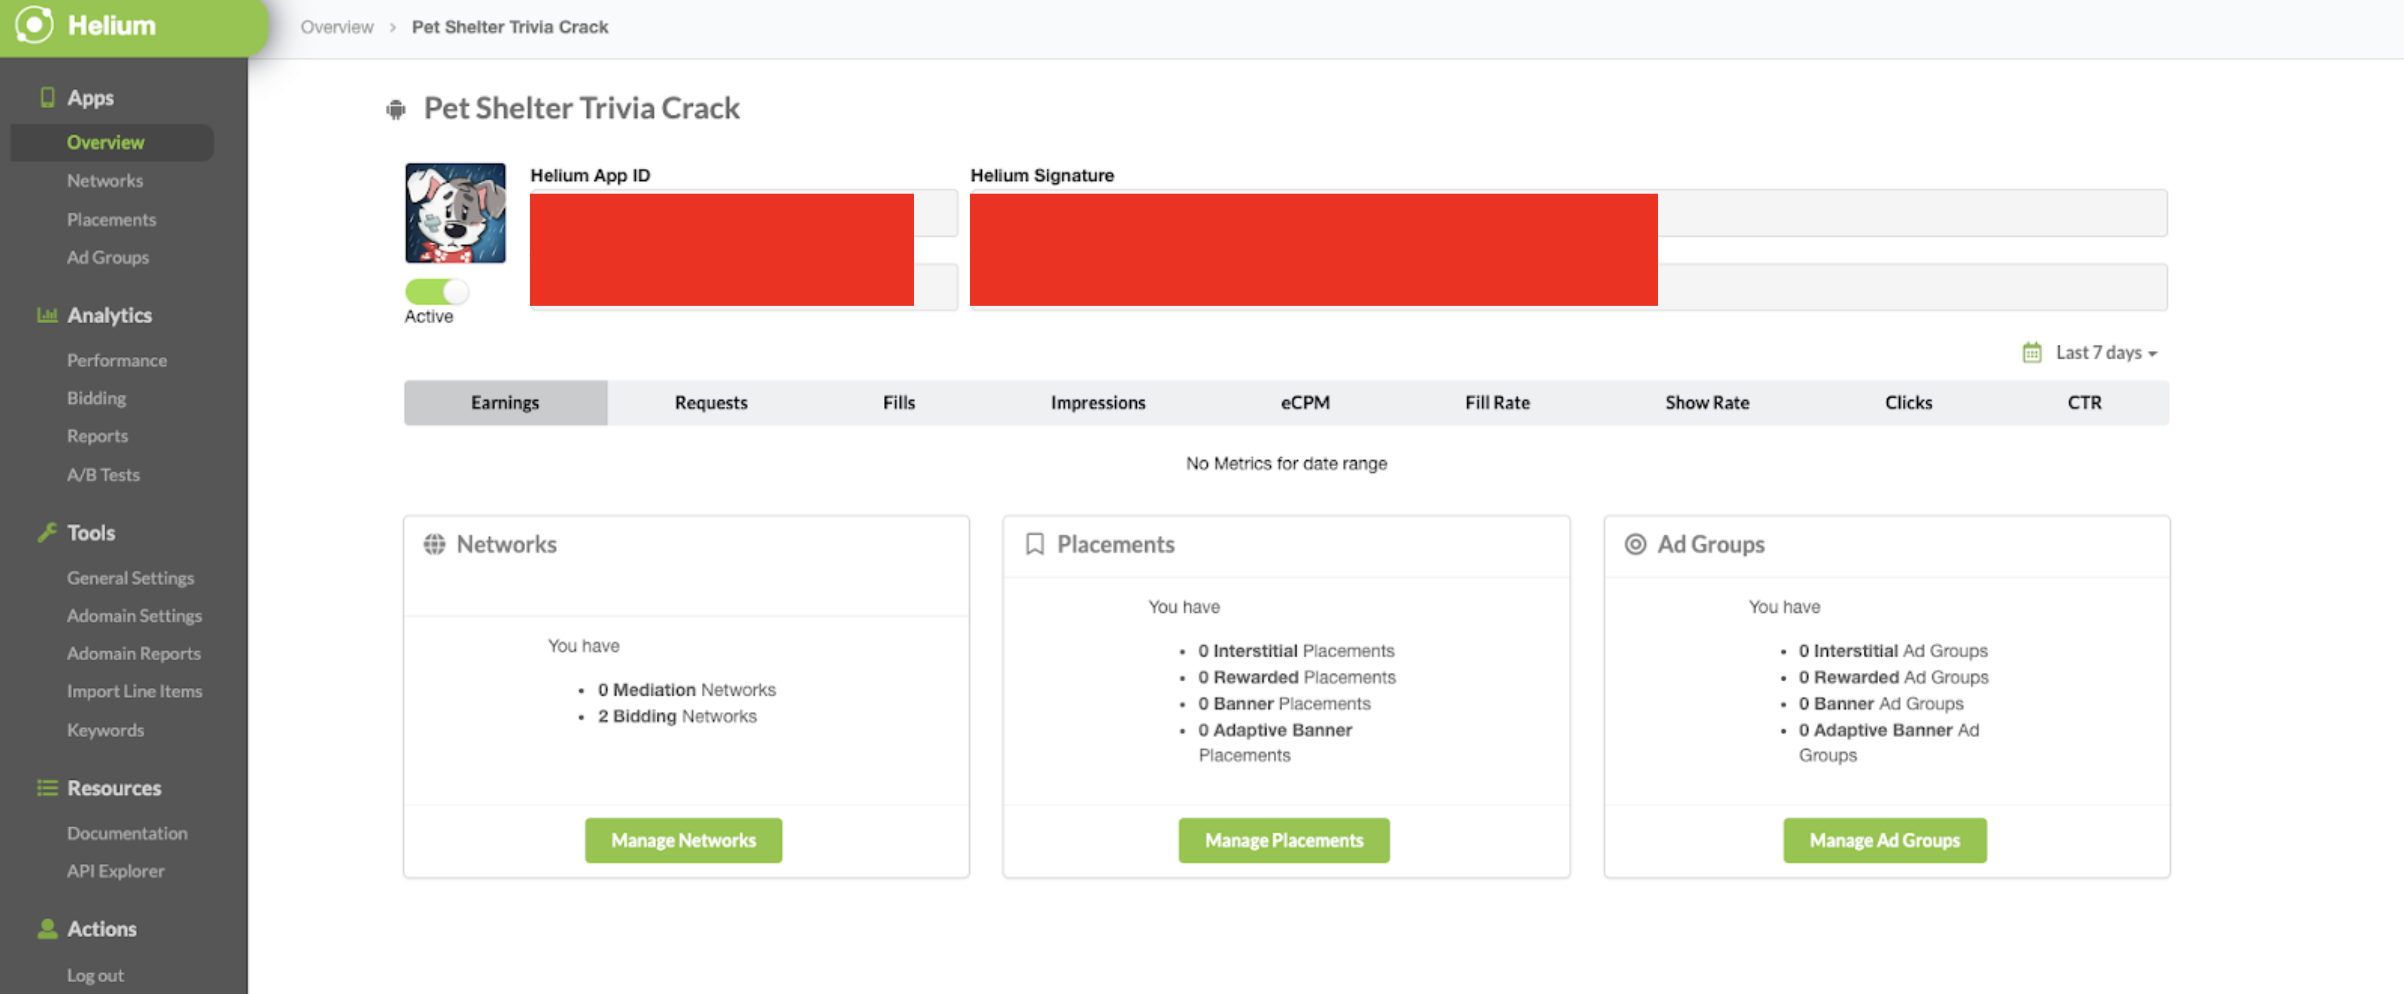Click the Helium App ID field
Screen dimensions: 2404x994
pyautogui.click(x=743, y=213)
